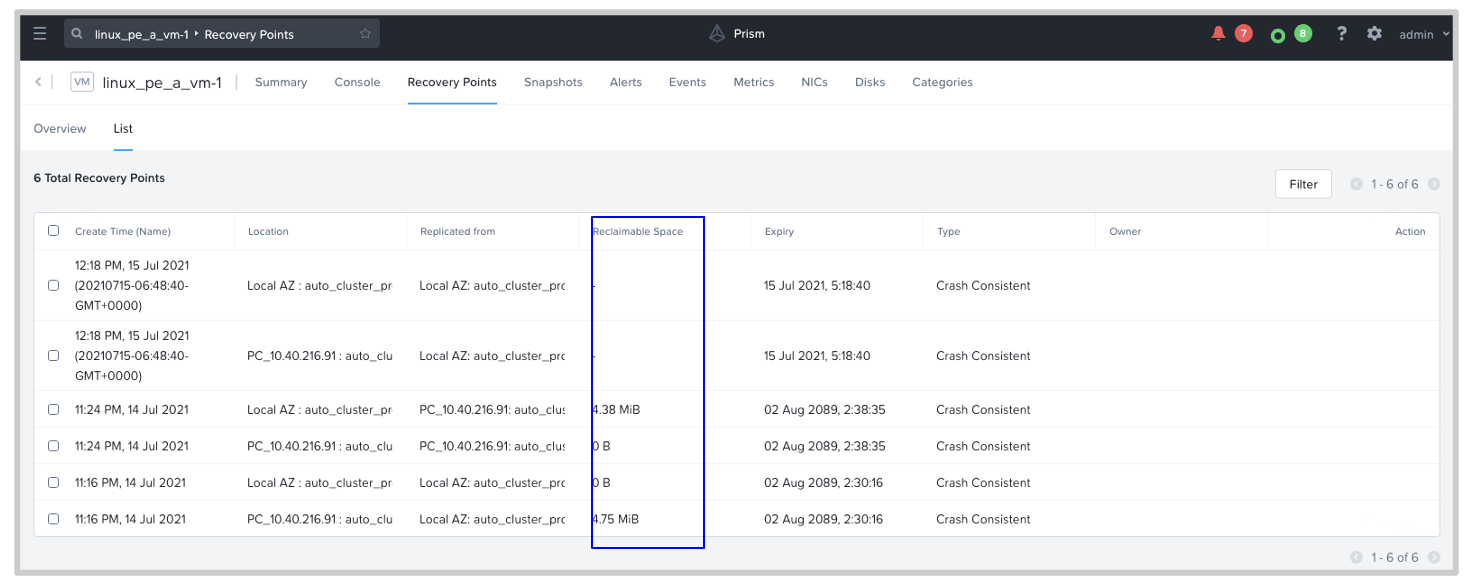This screenshot has height=586, width=1470.
Task: Sort by Location column header
Action: tap(268, 231)
